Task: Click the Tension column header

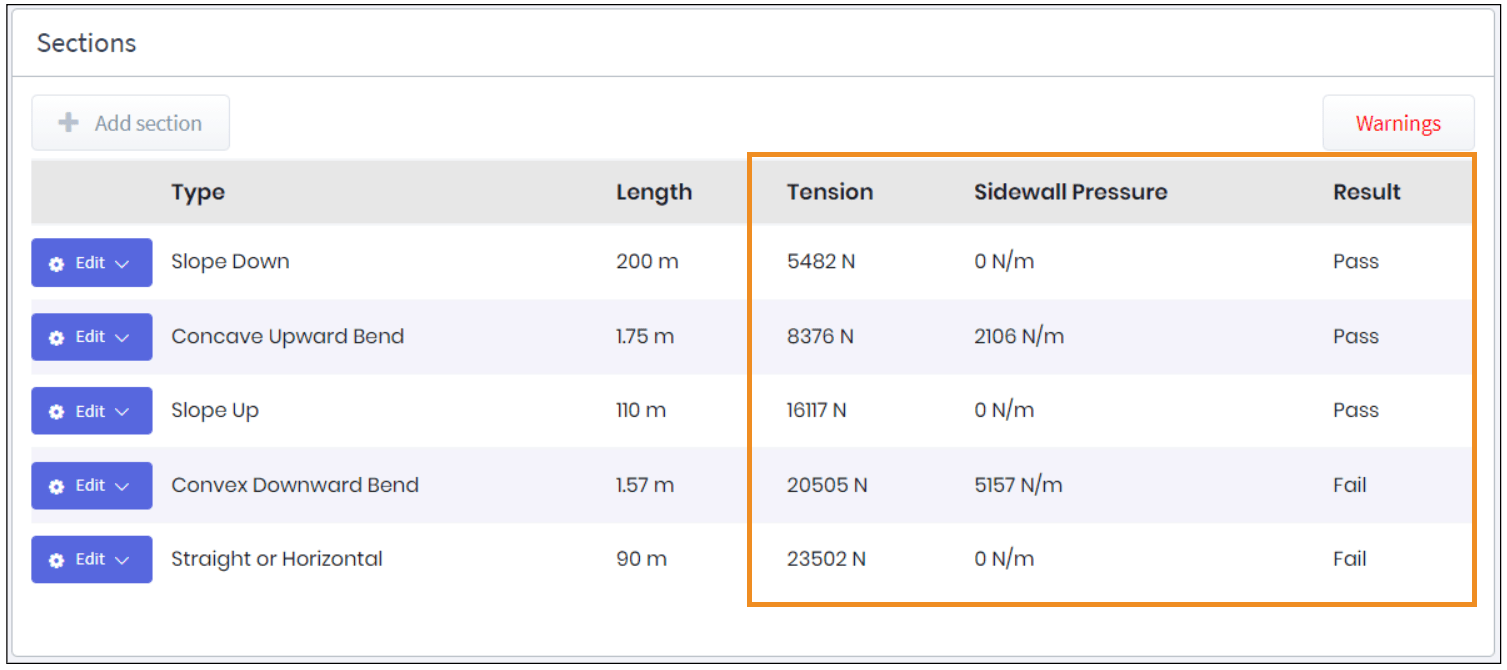Action: 829,192
